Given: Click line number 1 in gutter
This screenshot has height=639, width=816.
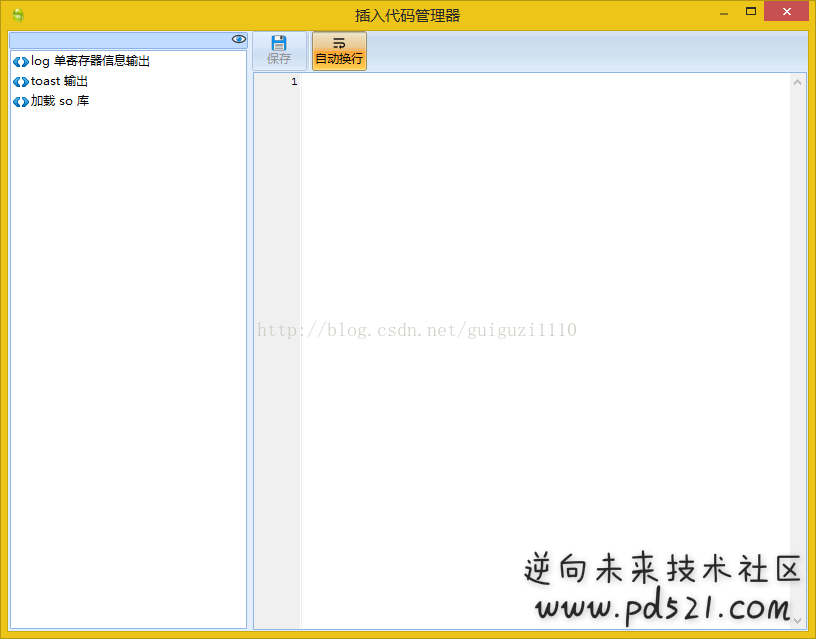Looking at the screenshot, I should pyautogui.click(x=294, y=82).
